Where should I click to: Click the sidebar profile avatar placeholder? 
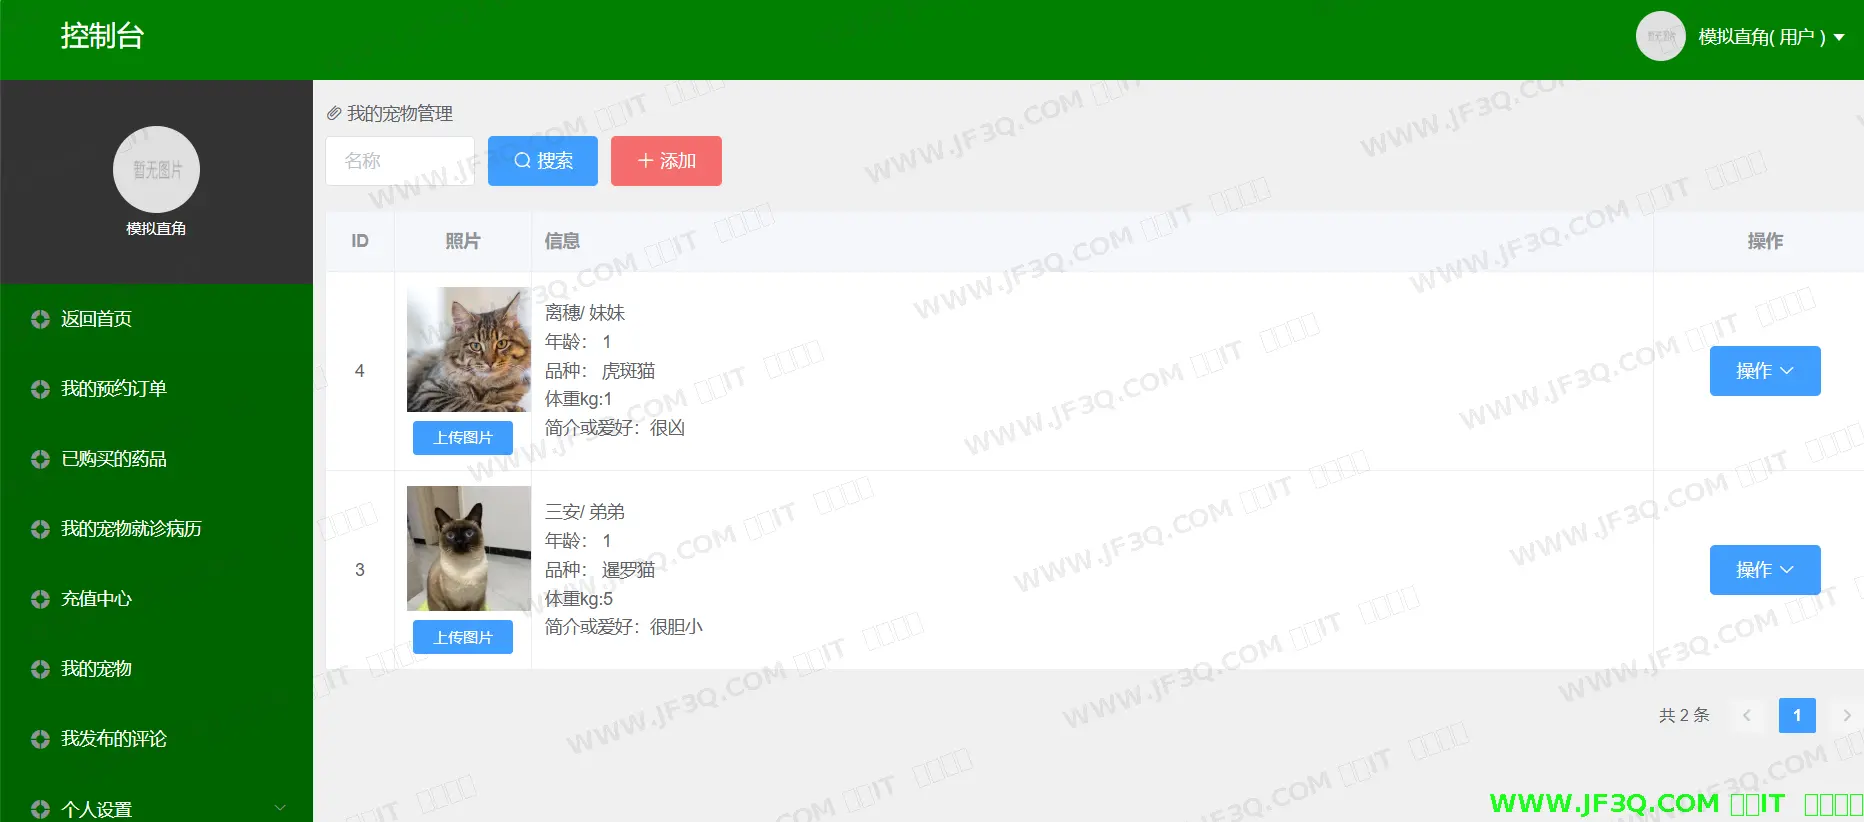coord(156,170)
